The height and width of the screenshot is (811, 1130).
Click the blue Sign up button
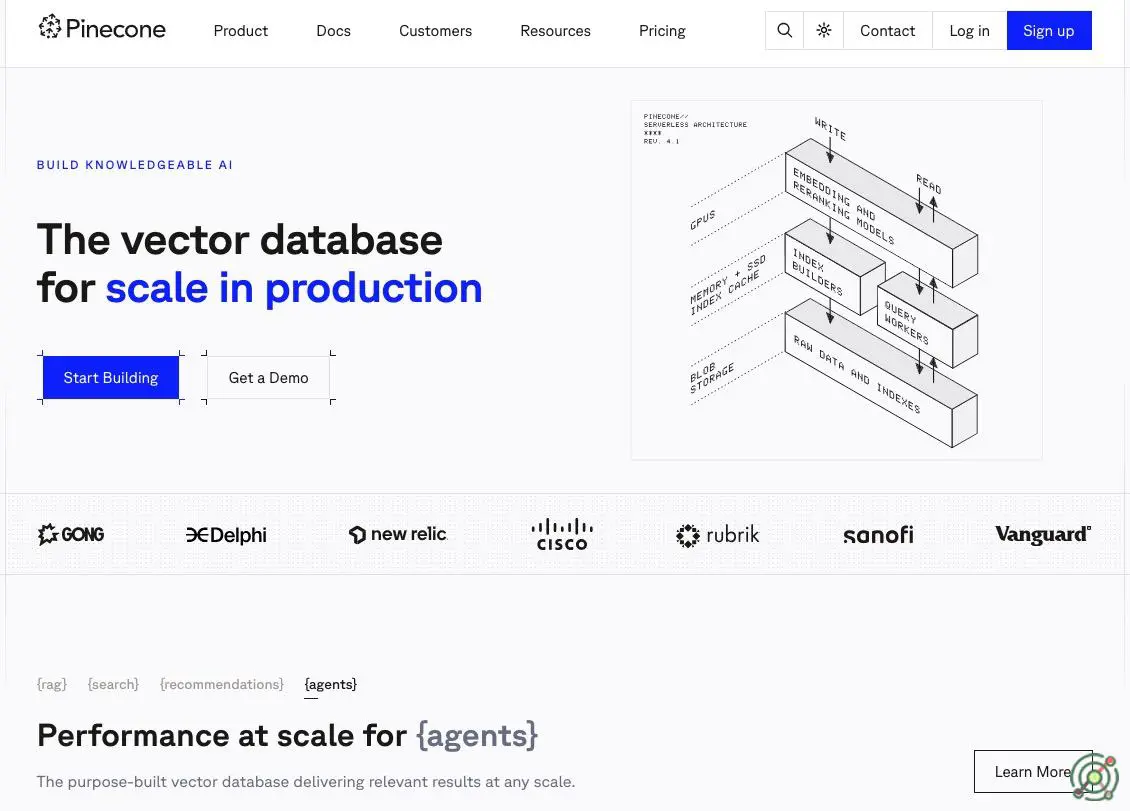click(1049, 30)
